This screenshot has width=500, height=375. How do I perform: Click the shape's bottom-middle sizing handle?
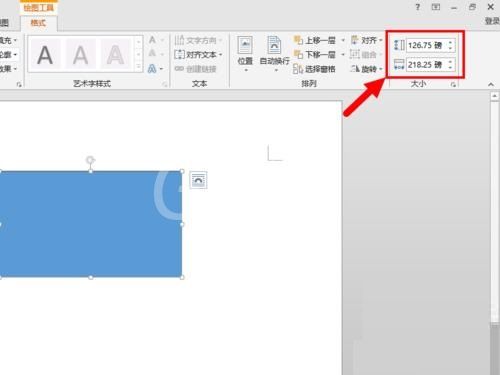tap(91, 277)
